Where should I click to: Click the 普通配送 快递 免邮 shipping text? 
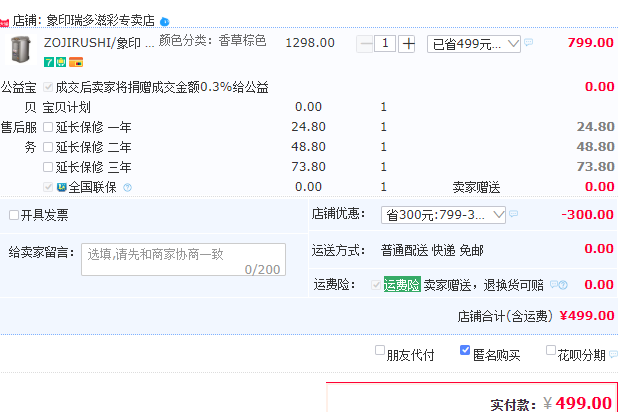coord(432,250)
